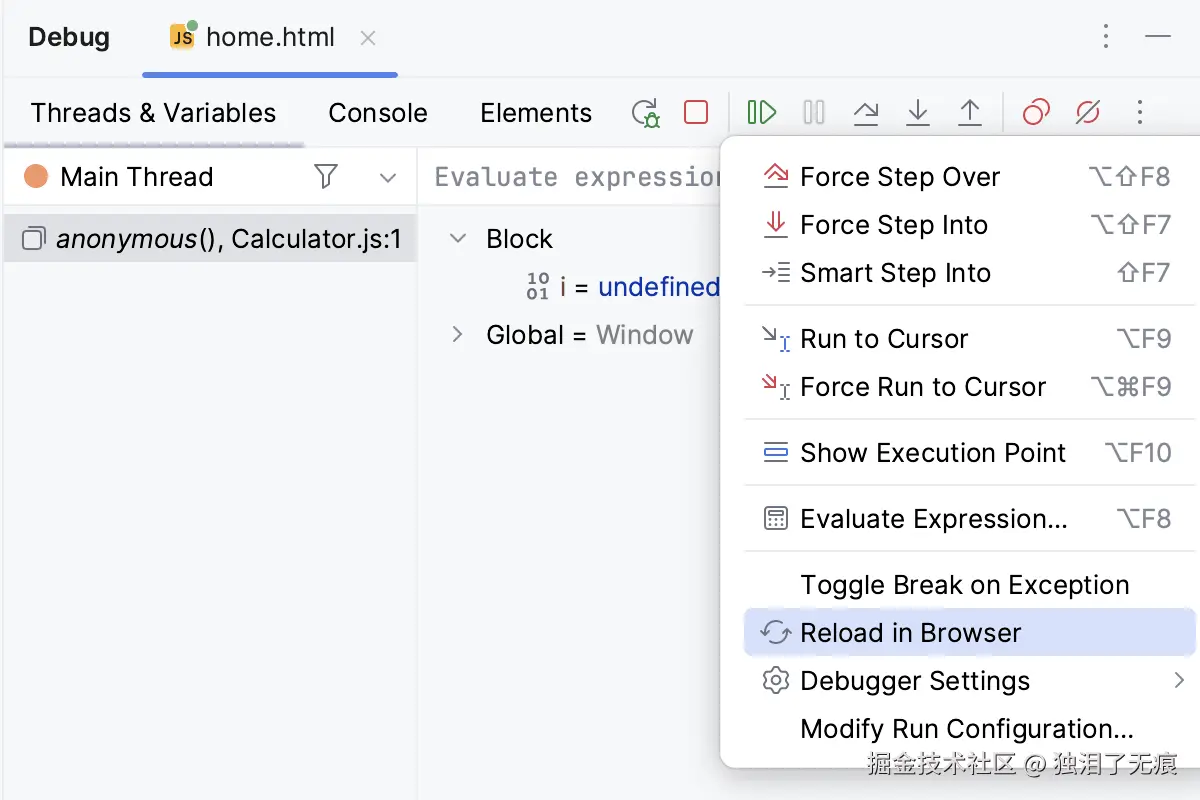Screen dimensions: 1200x800
Task: Open the Elements tab
Action: click(536, 113)
